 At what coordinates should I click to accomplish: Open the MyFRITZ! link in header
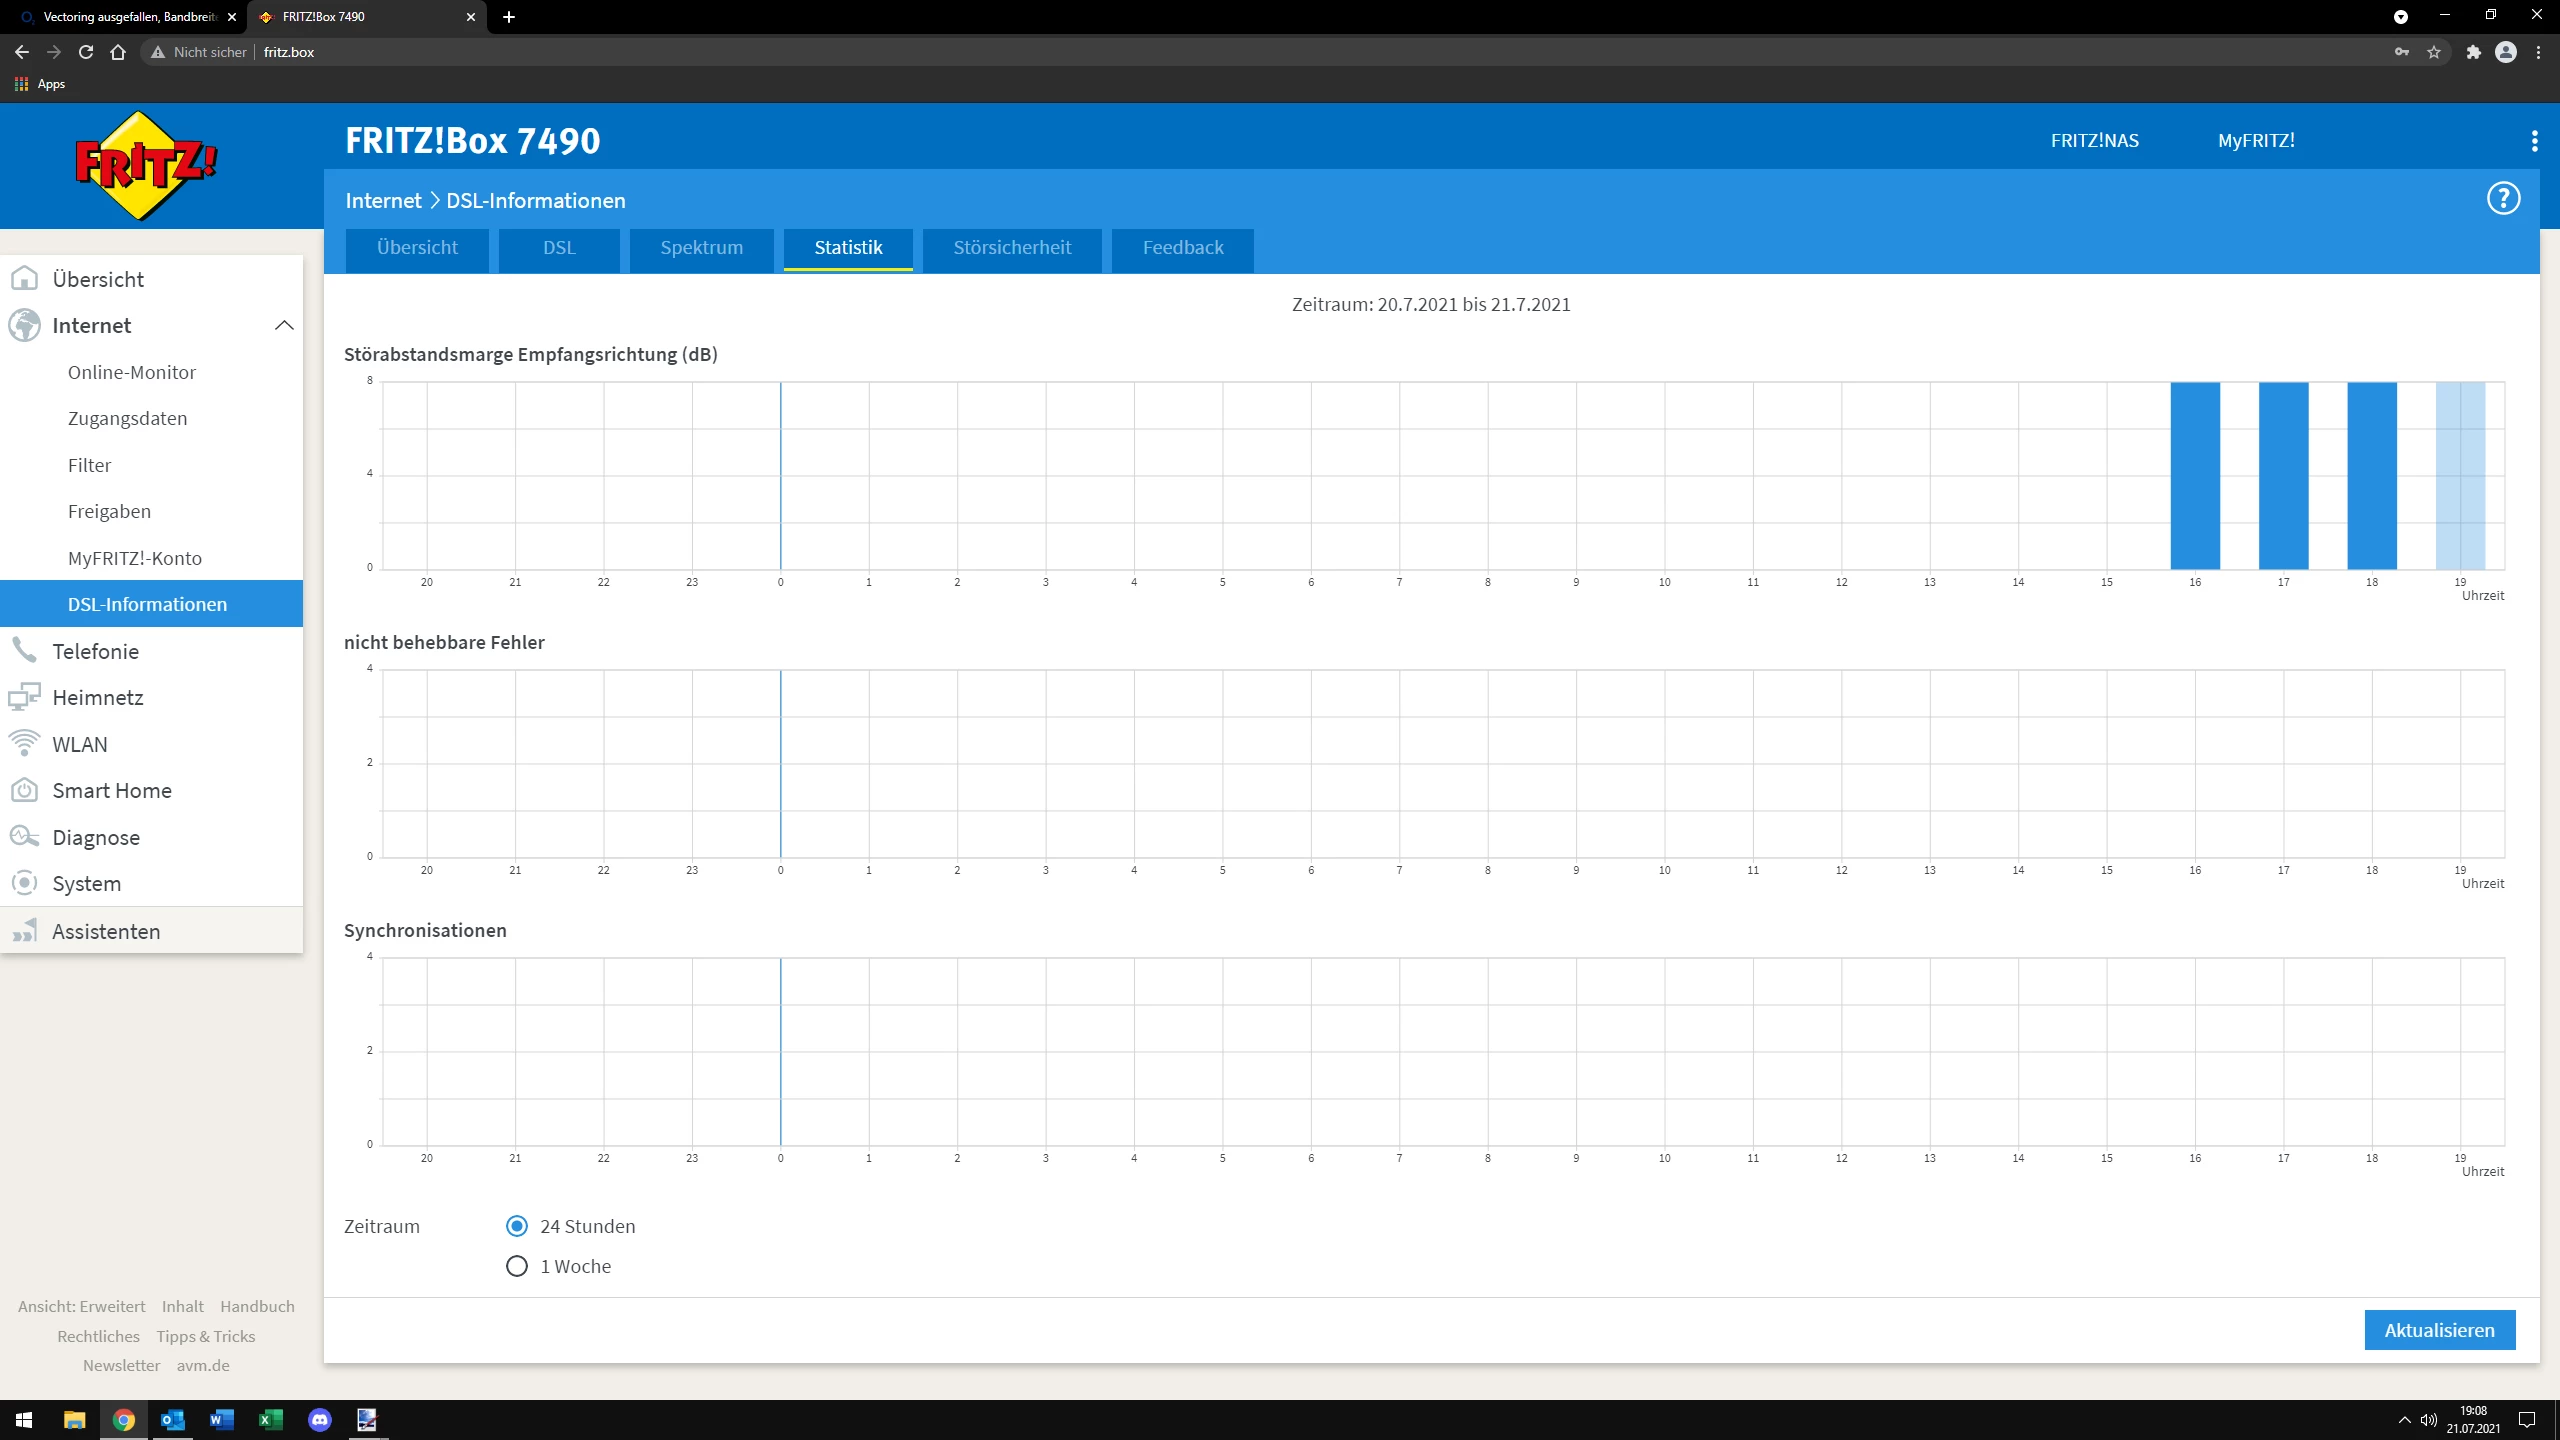(2255, 141)
